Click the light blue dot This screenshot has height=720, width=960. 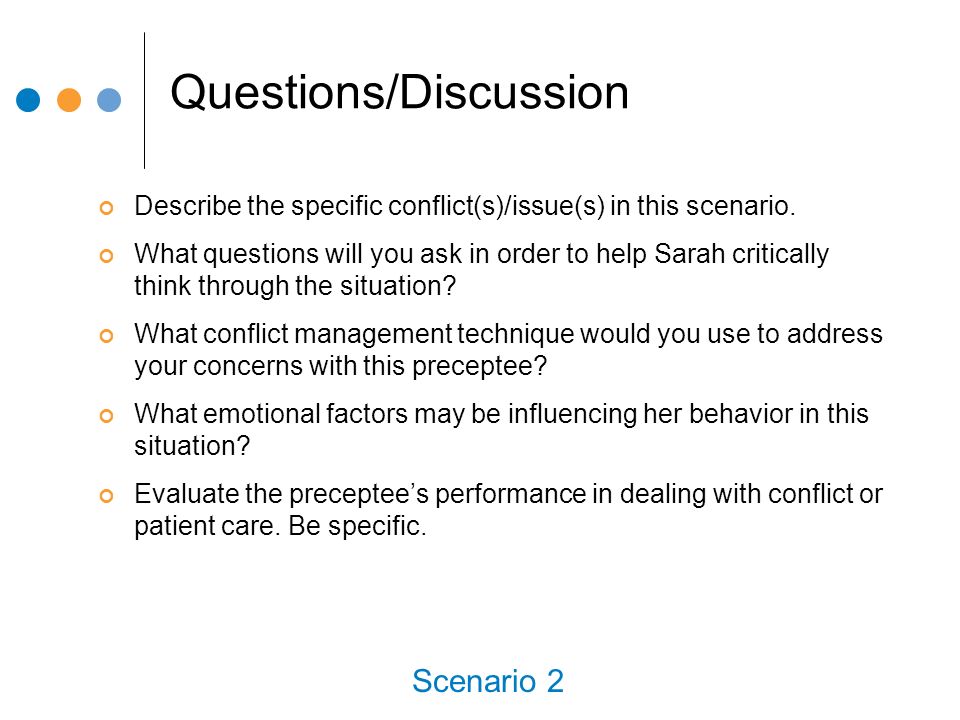pyautogui.click(x=109, y=100)
